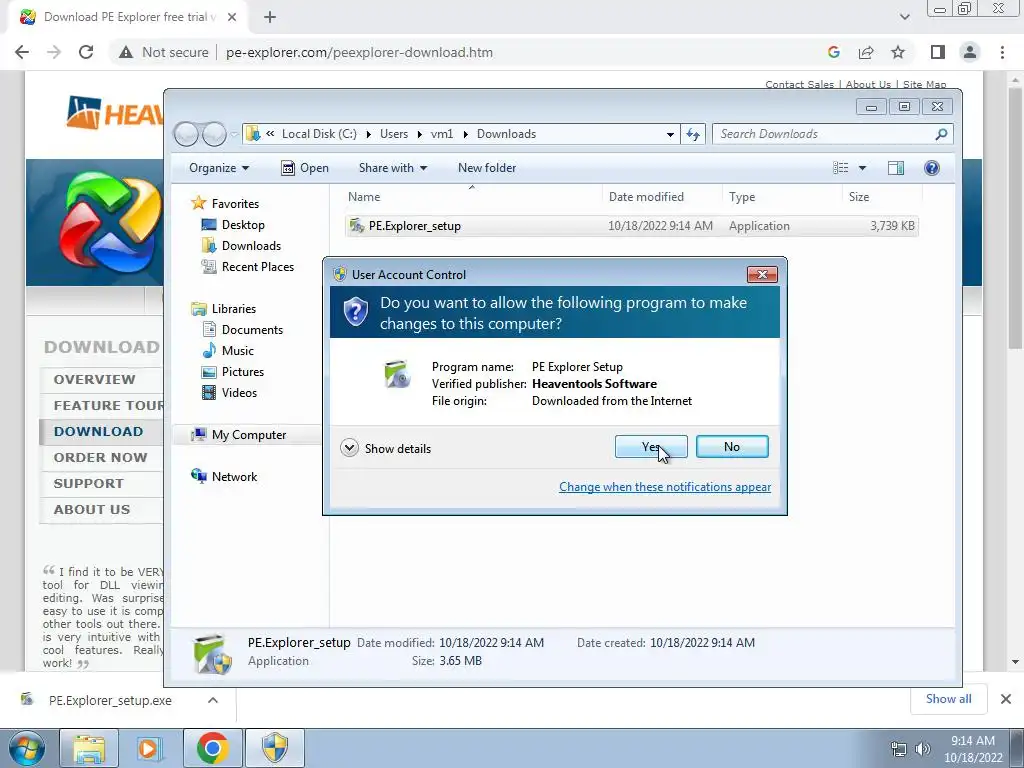Viewport: 1024px width, 768px height.
Task: Open DOWNLOAD in website sidebar
Action: point(98,432)
